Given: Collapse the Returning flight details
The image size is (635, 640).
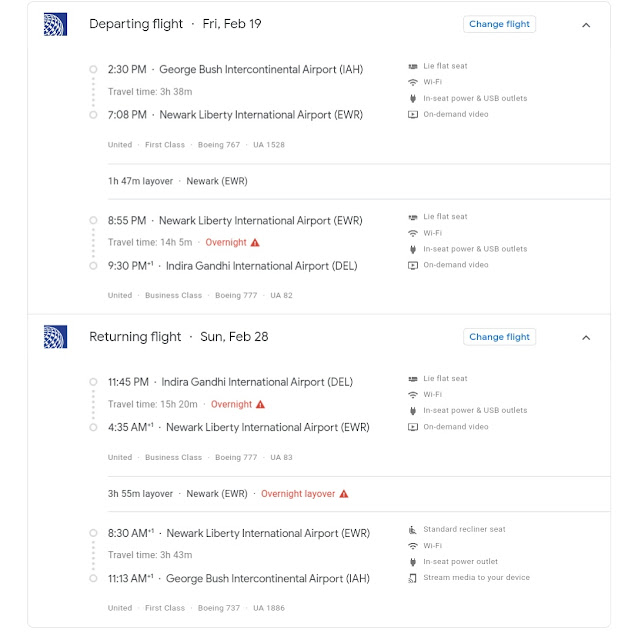Looking at the screenshot, I should [586, 338].
